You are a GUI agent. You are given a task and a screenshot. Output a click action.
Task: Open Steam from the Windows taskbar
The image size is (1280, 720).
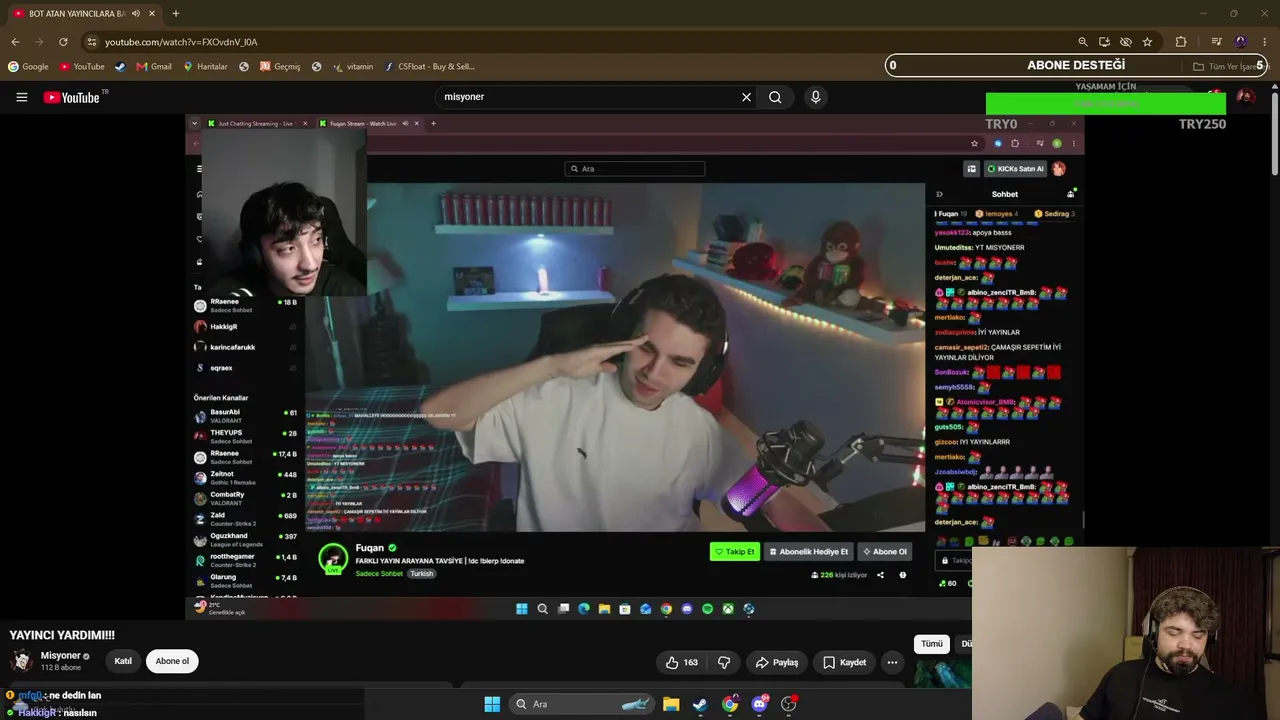click(700, 704)
